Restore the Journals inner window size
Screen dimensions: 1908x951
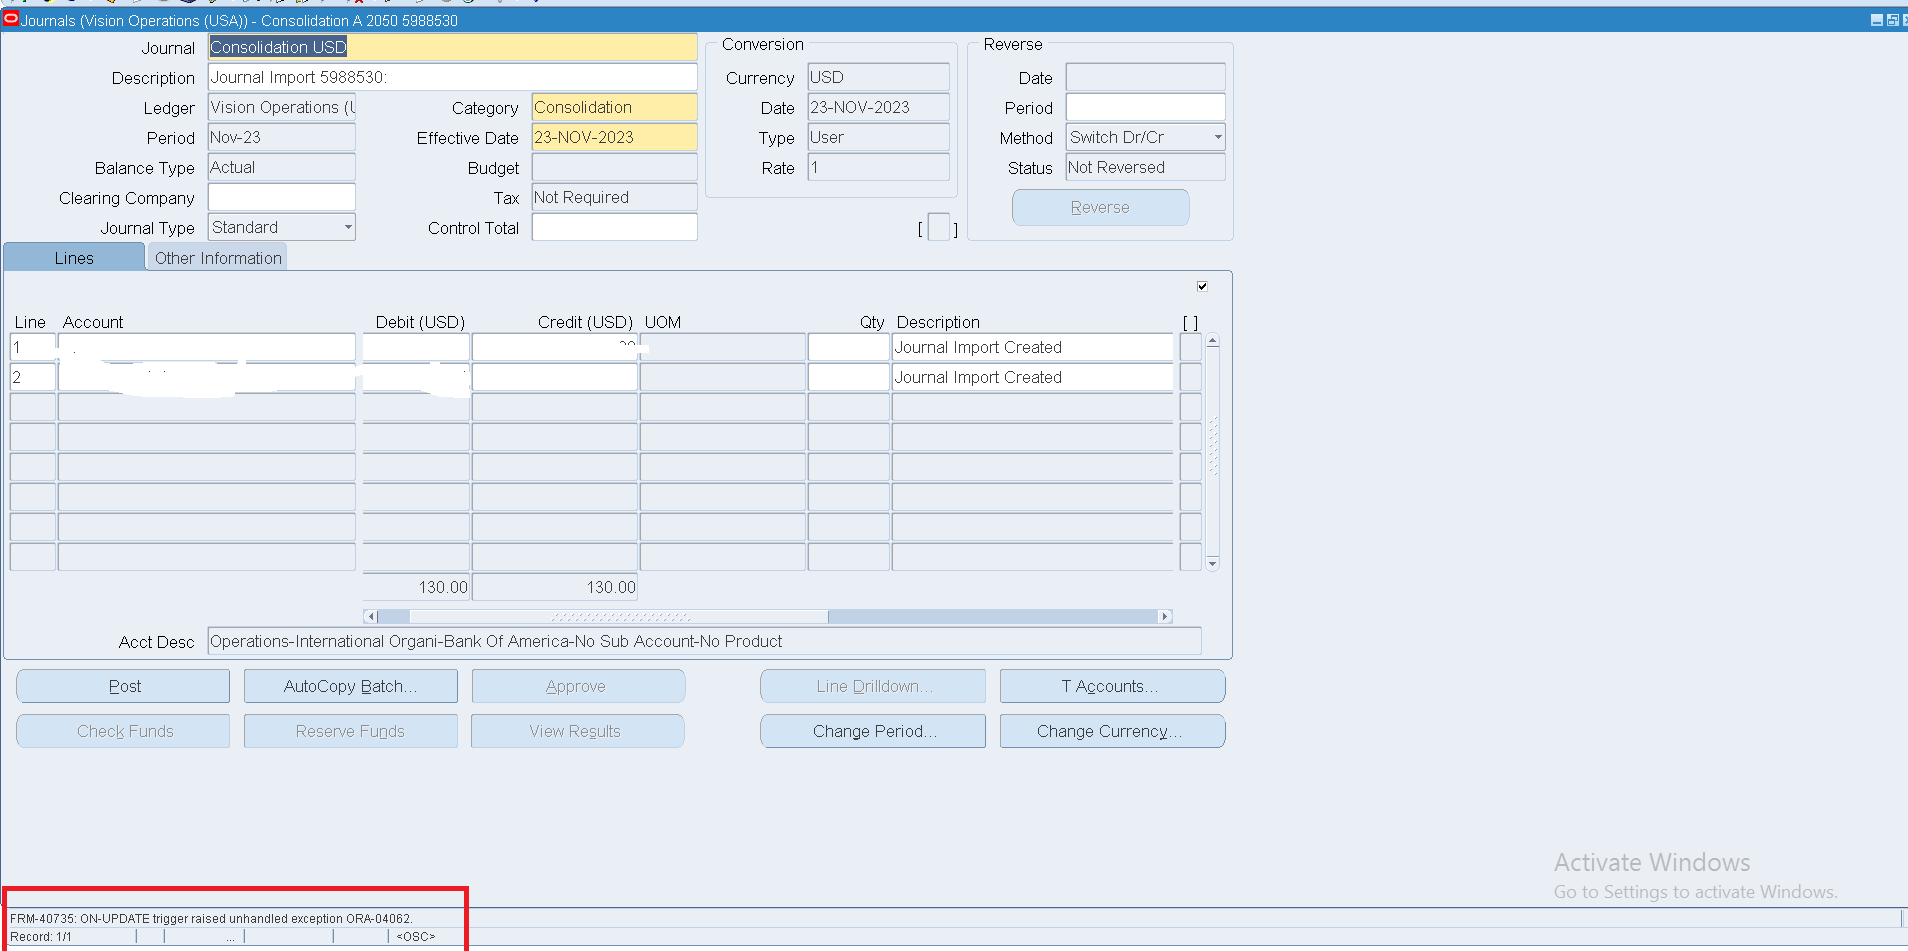click(x=1892, y=20)
